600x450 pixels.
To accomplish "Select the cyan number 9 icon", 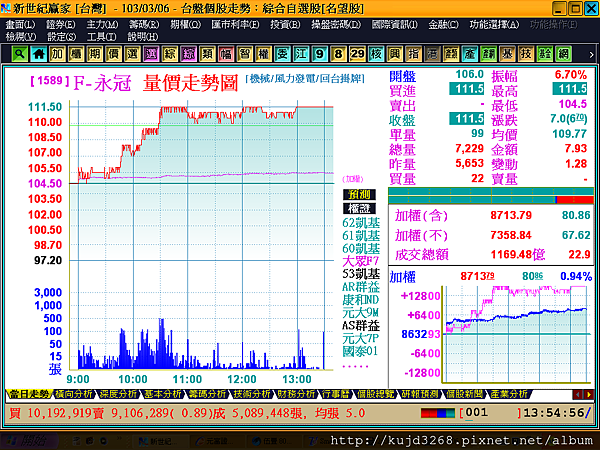I will pyautogui.click(x=320, y=54).
